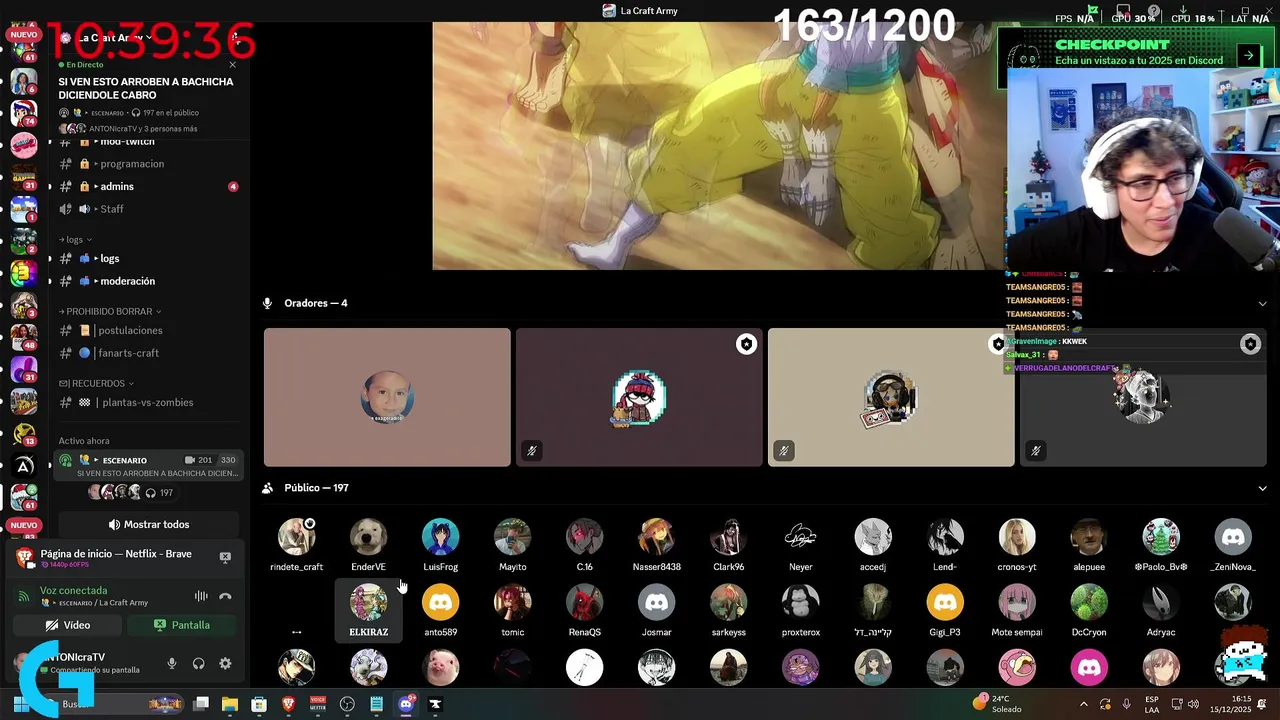
Task: Collapse the PROHIBIDO BORRAR category
Action: (110, 311)
